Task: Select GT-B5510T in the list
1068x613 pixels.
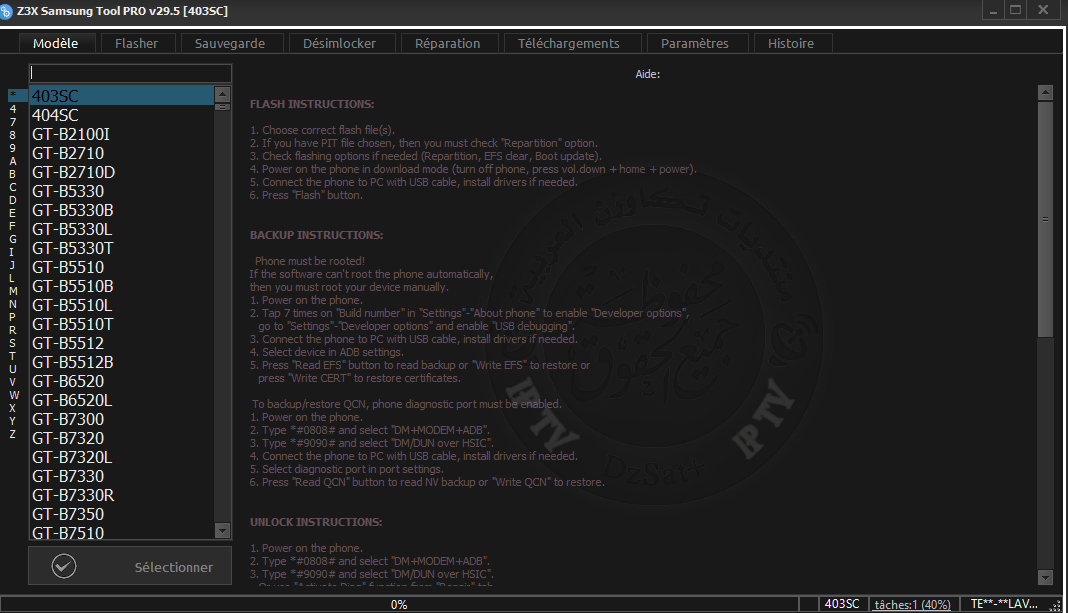Action: pyautogui.click(x=121, y=325)
